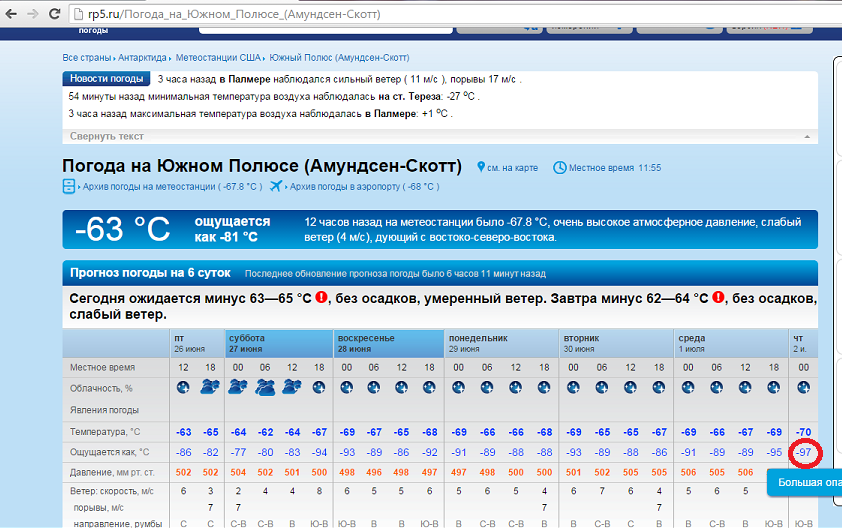
Task: Click the weather station archive icon
Action: coord(69,186)
